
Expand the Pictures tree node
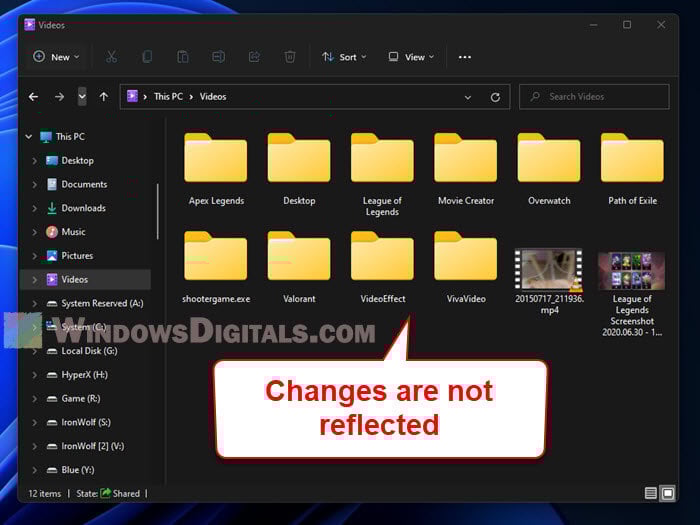34,256
